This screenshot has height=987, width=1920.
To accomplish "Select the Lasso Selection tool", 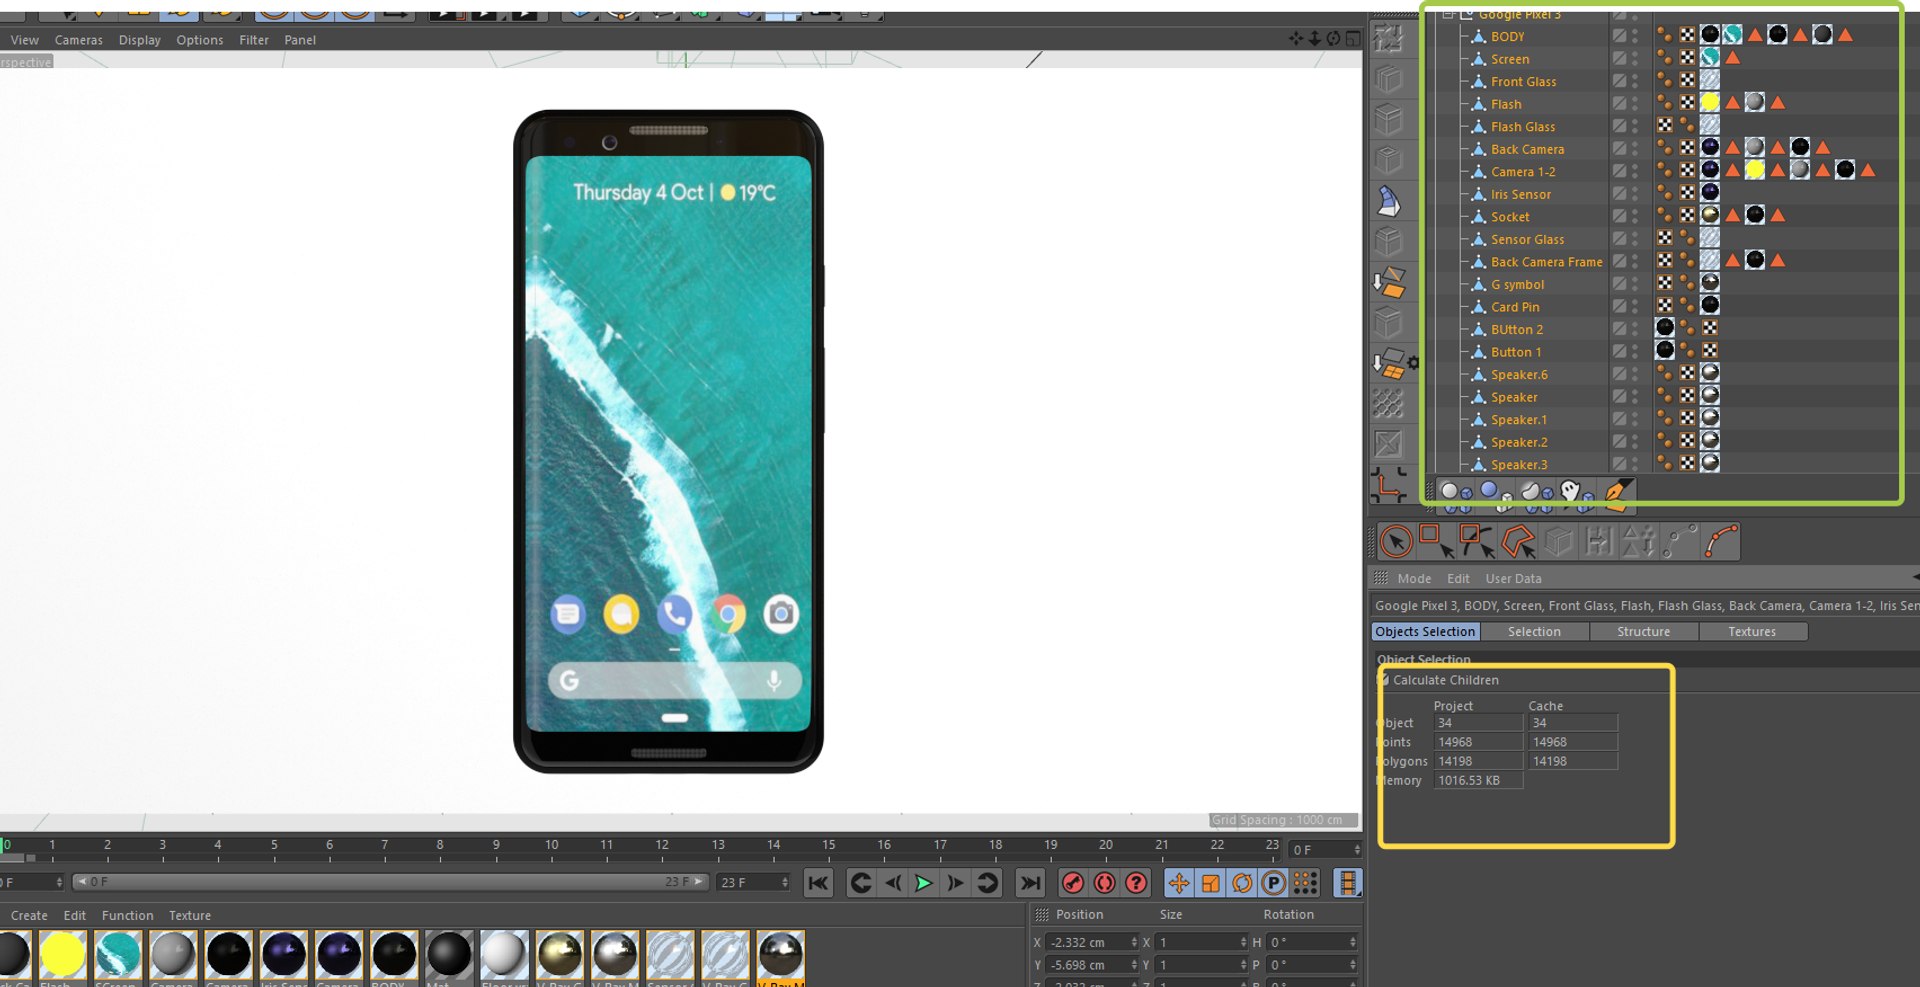I will click(x=1476, y=542).
